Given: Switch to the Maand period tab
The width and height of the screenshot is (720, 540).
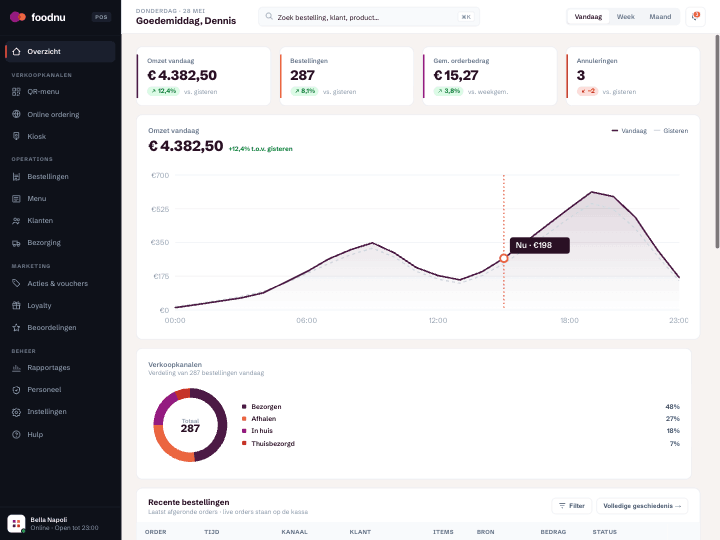Looking at the screenshot, I should [660, 17].
